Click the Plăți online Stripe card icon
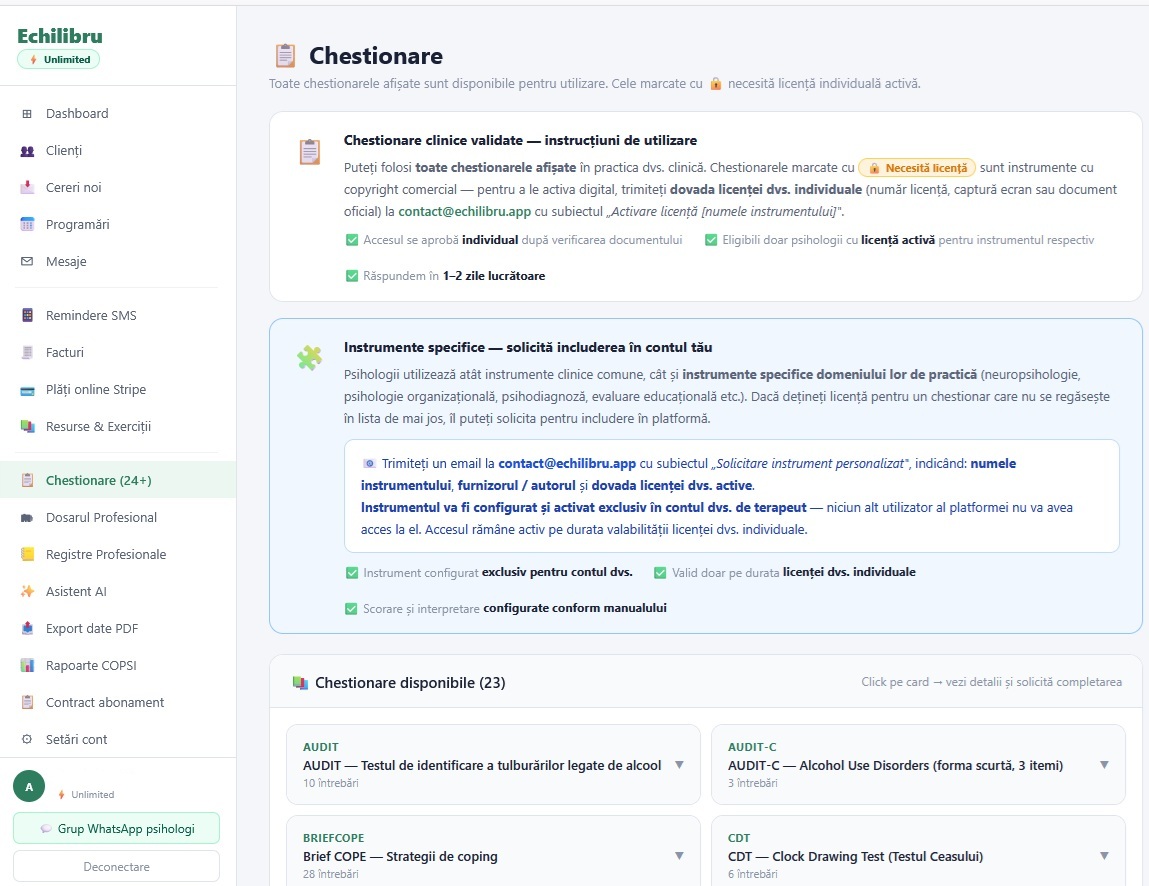 click(x=28, y=389)
